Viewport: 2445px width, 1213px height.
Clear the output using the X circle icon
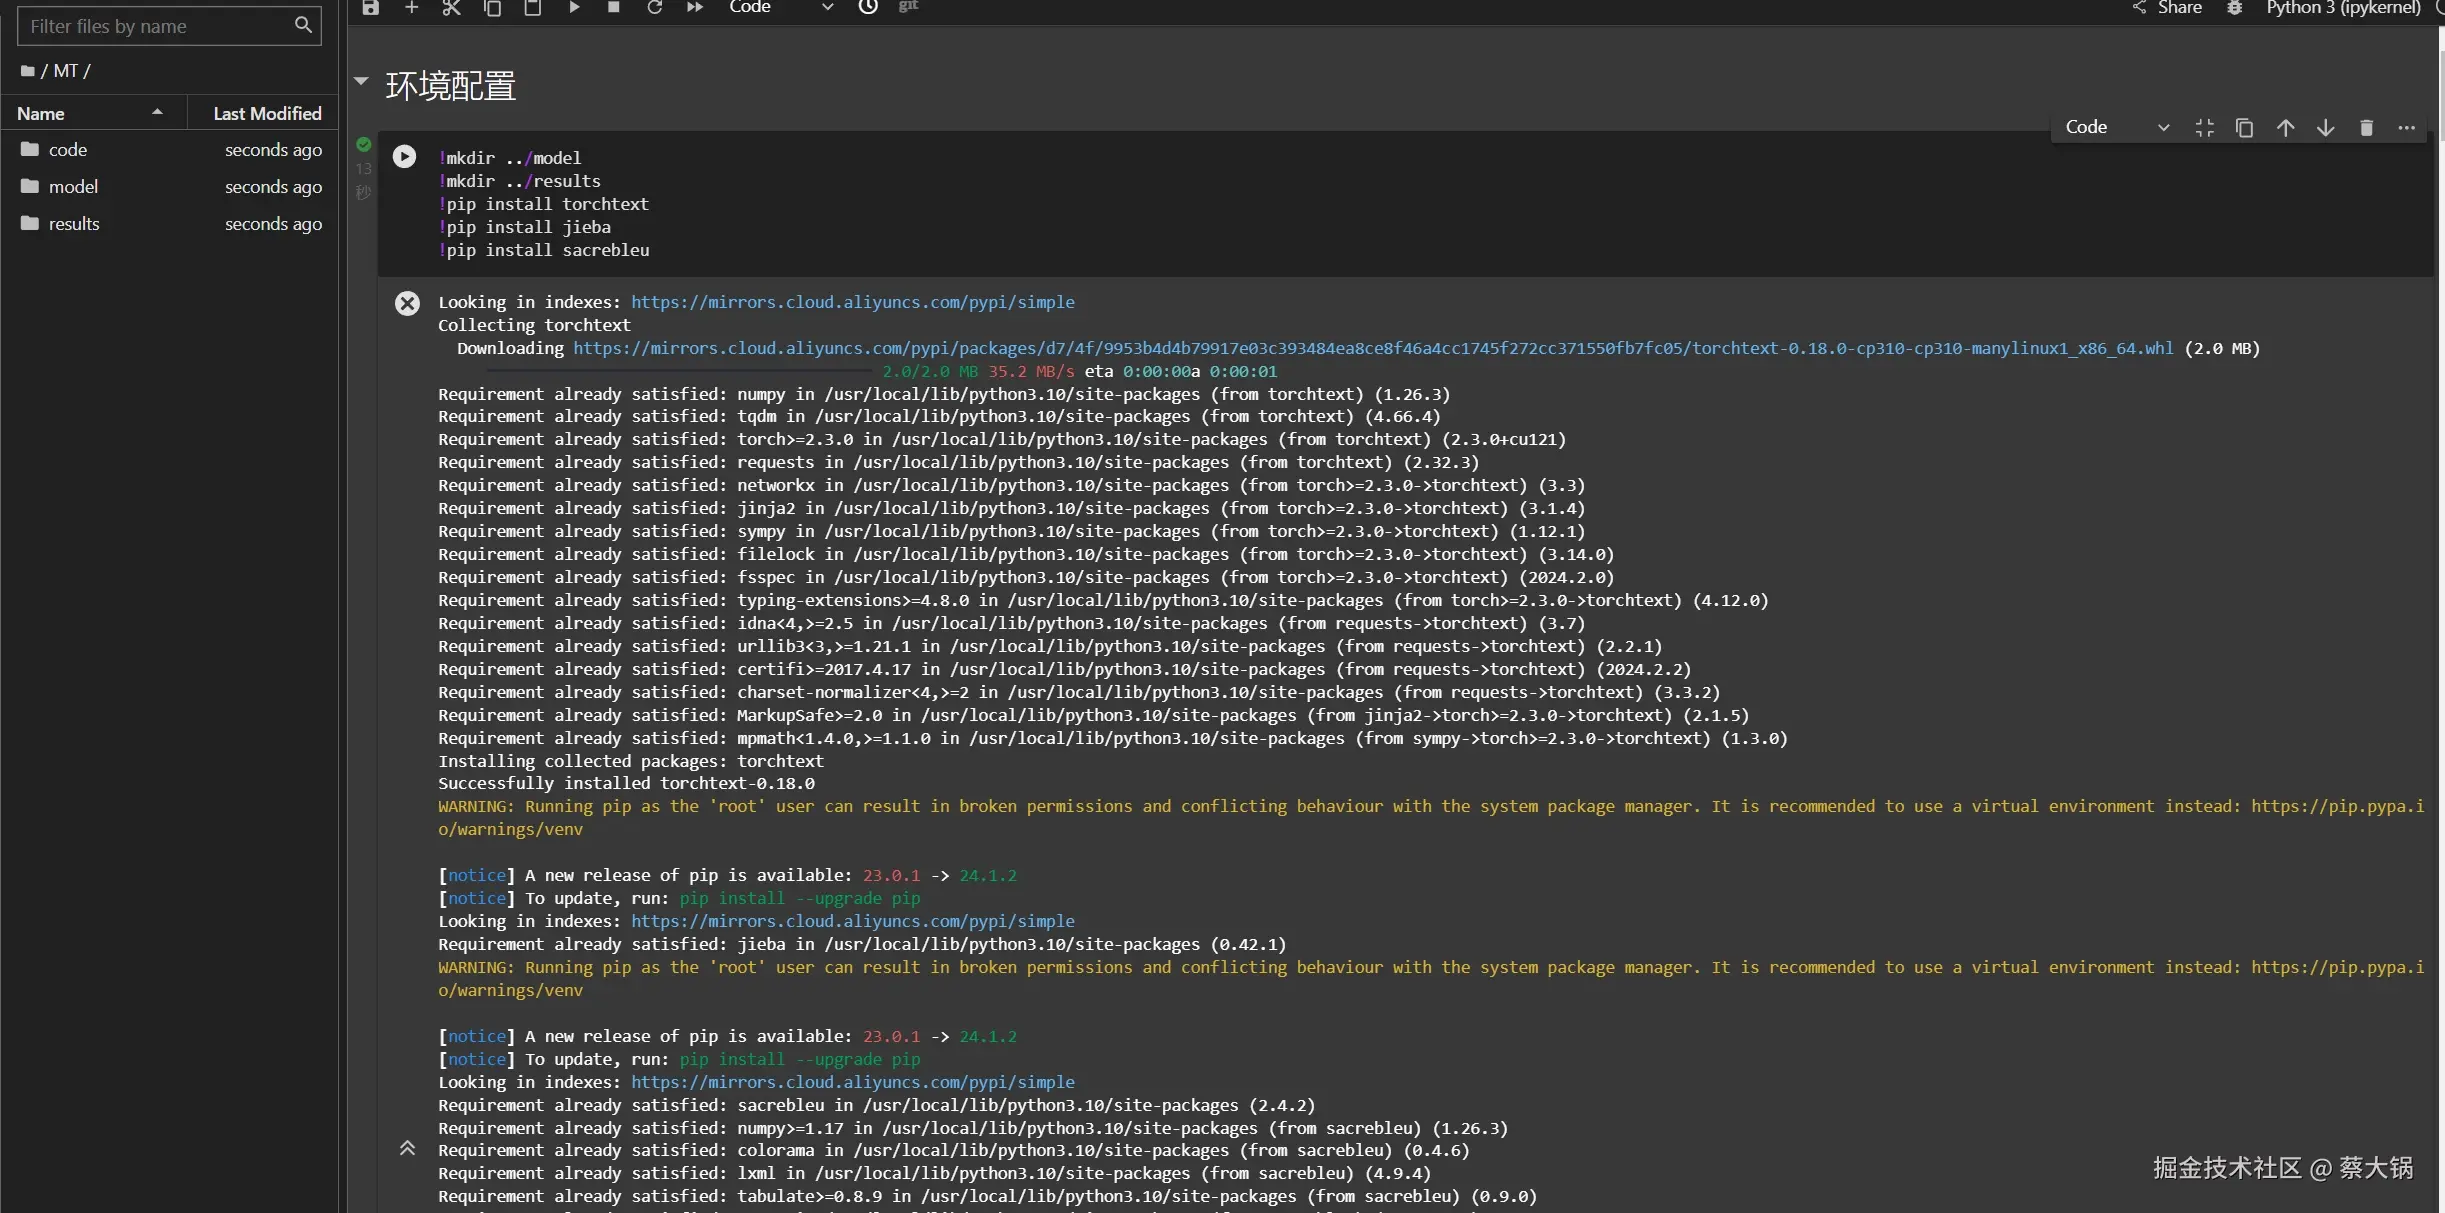(x=407, y=303)
